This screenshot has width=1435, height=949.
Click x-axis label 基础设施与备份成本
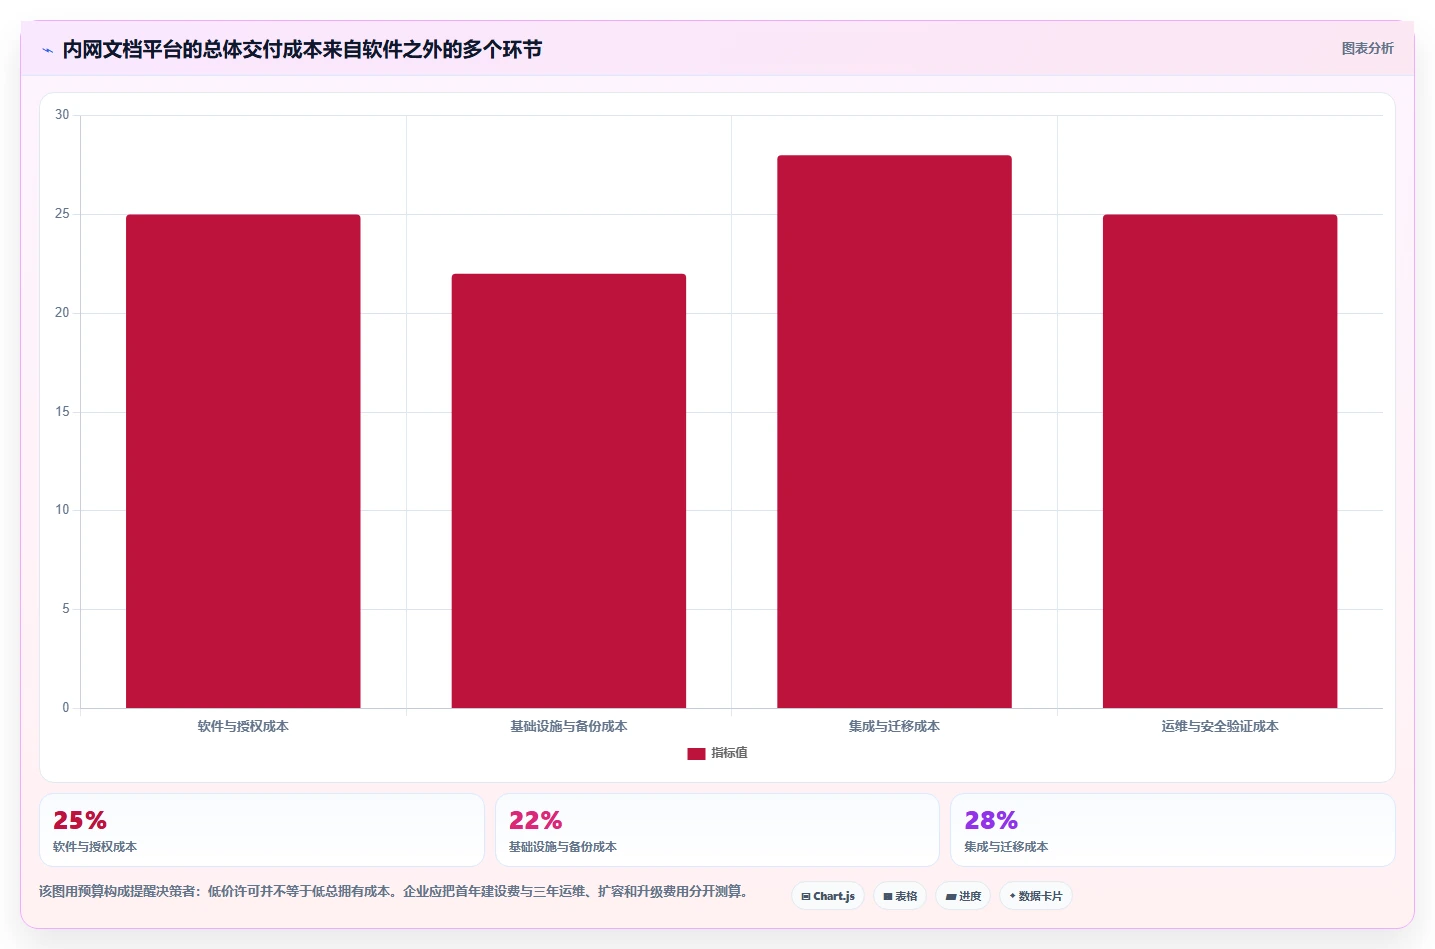[x=569, y=726]
